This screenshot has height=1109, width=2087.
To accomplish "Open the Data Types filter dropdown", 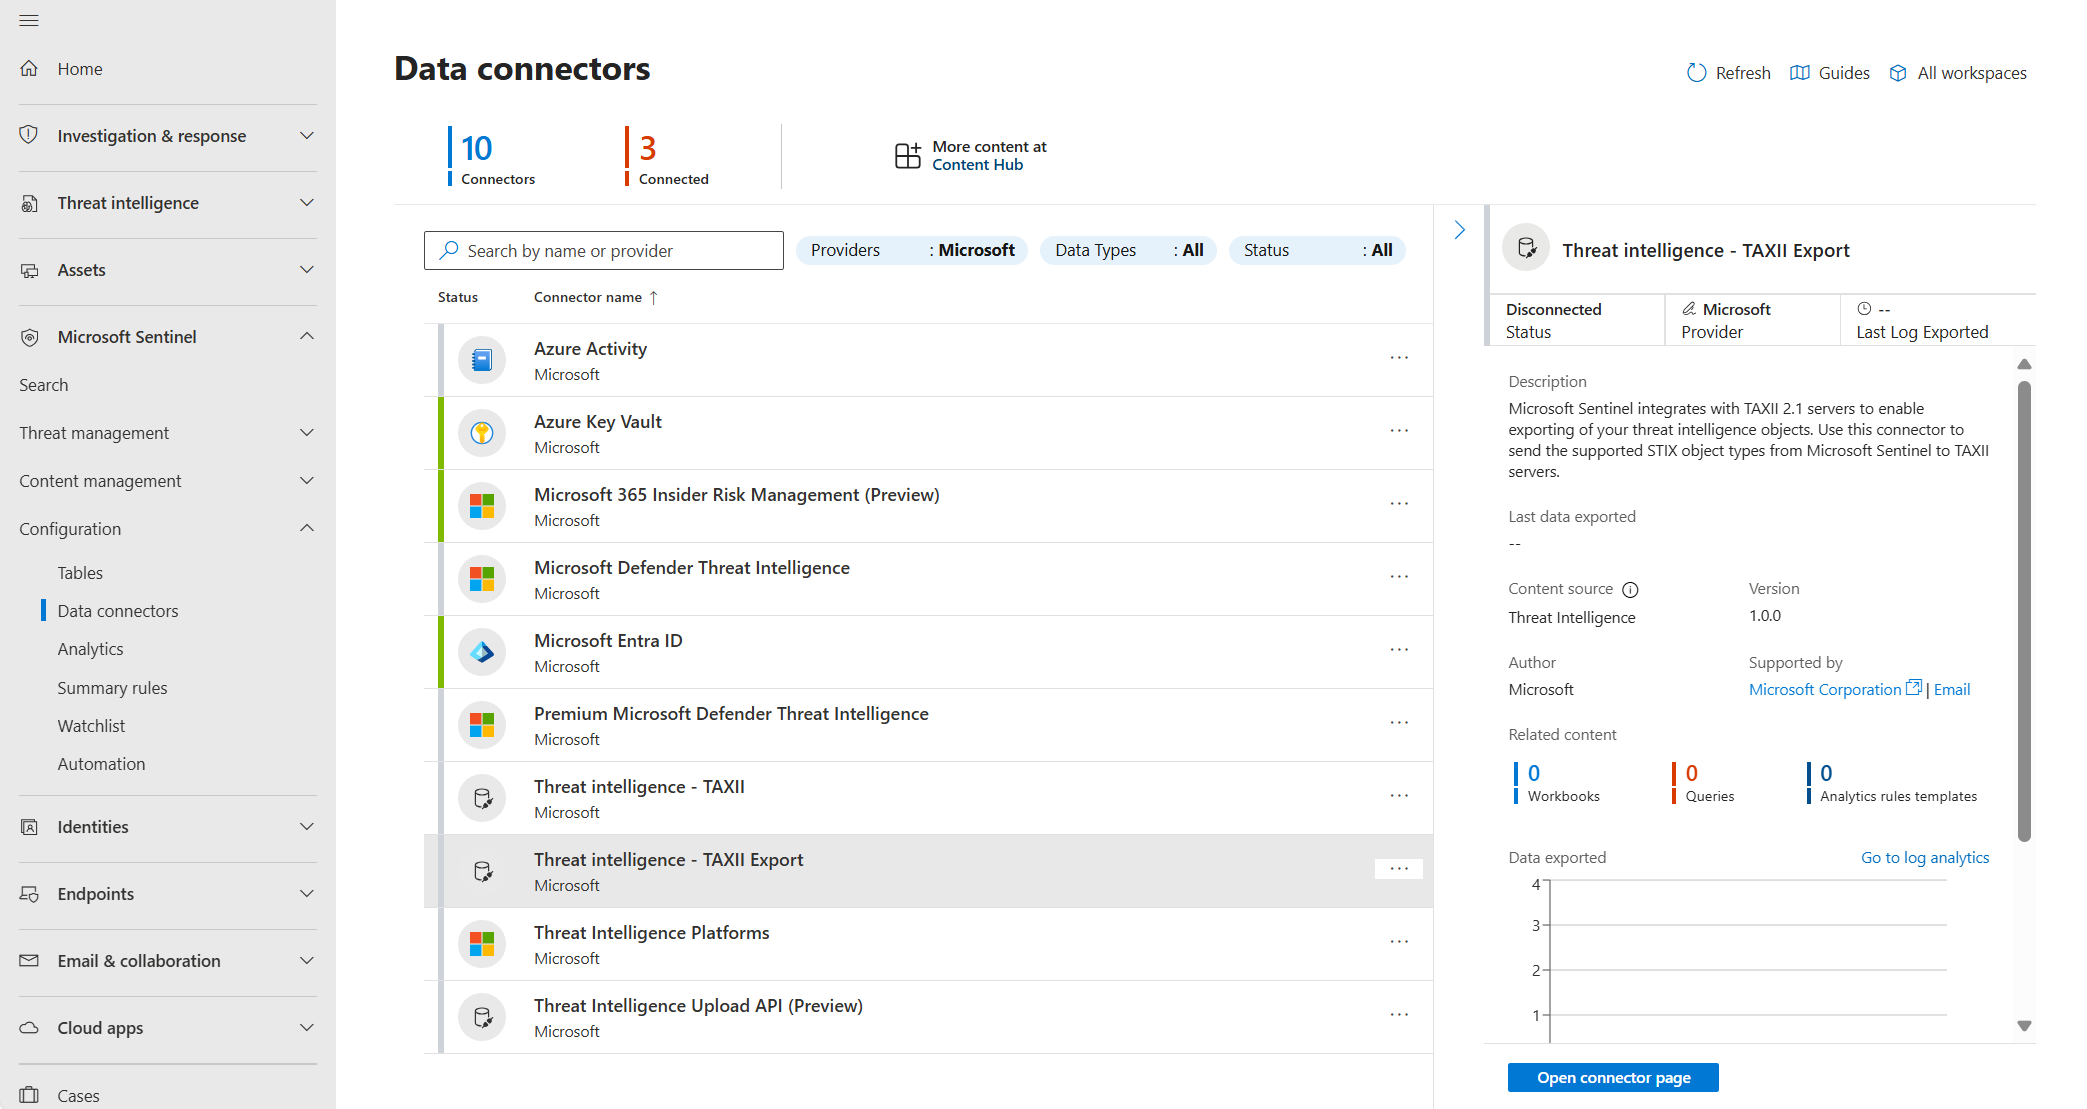I will point(1128,250).
